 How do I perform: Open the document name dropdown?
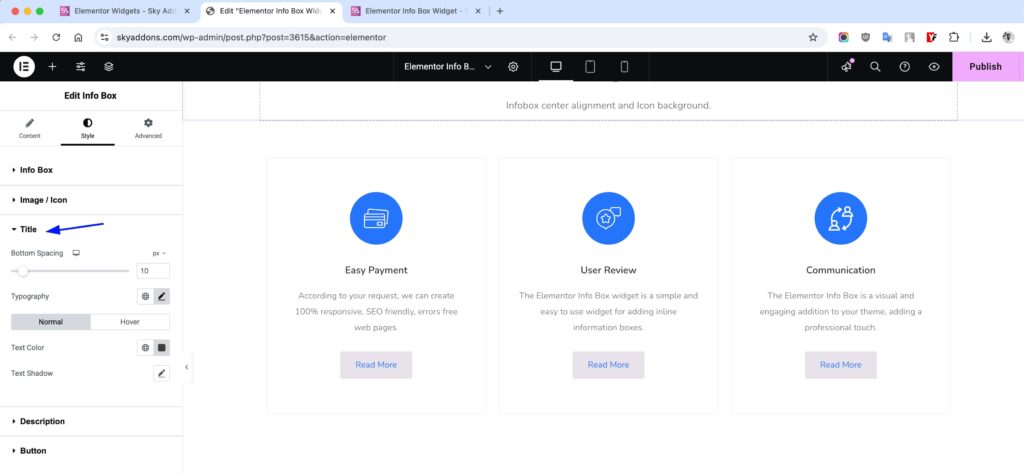point(448,67)
